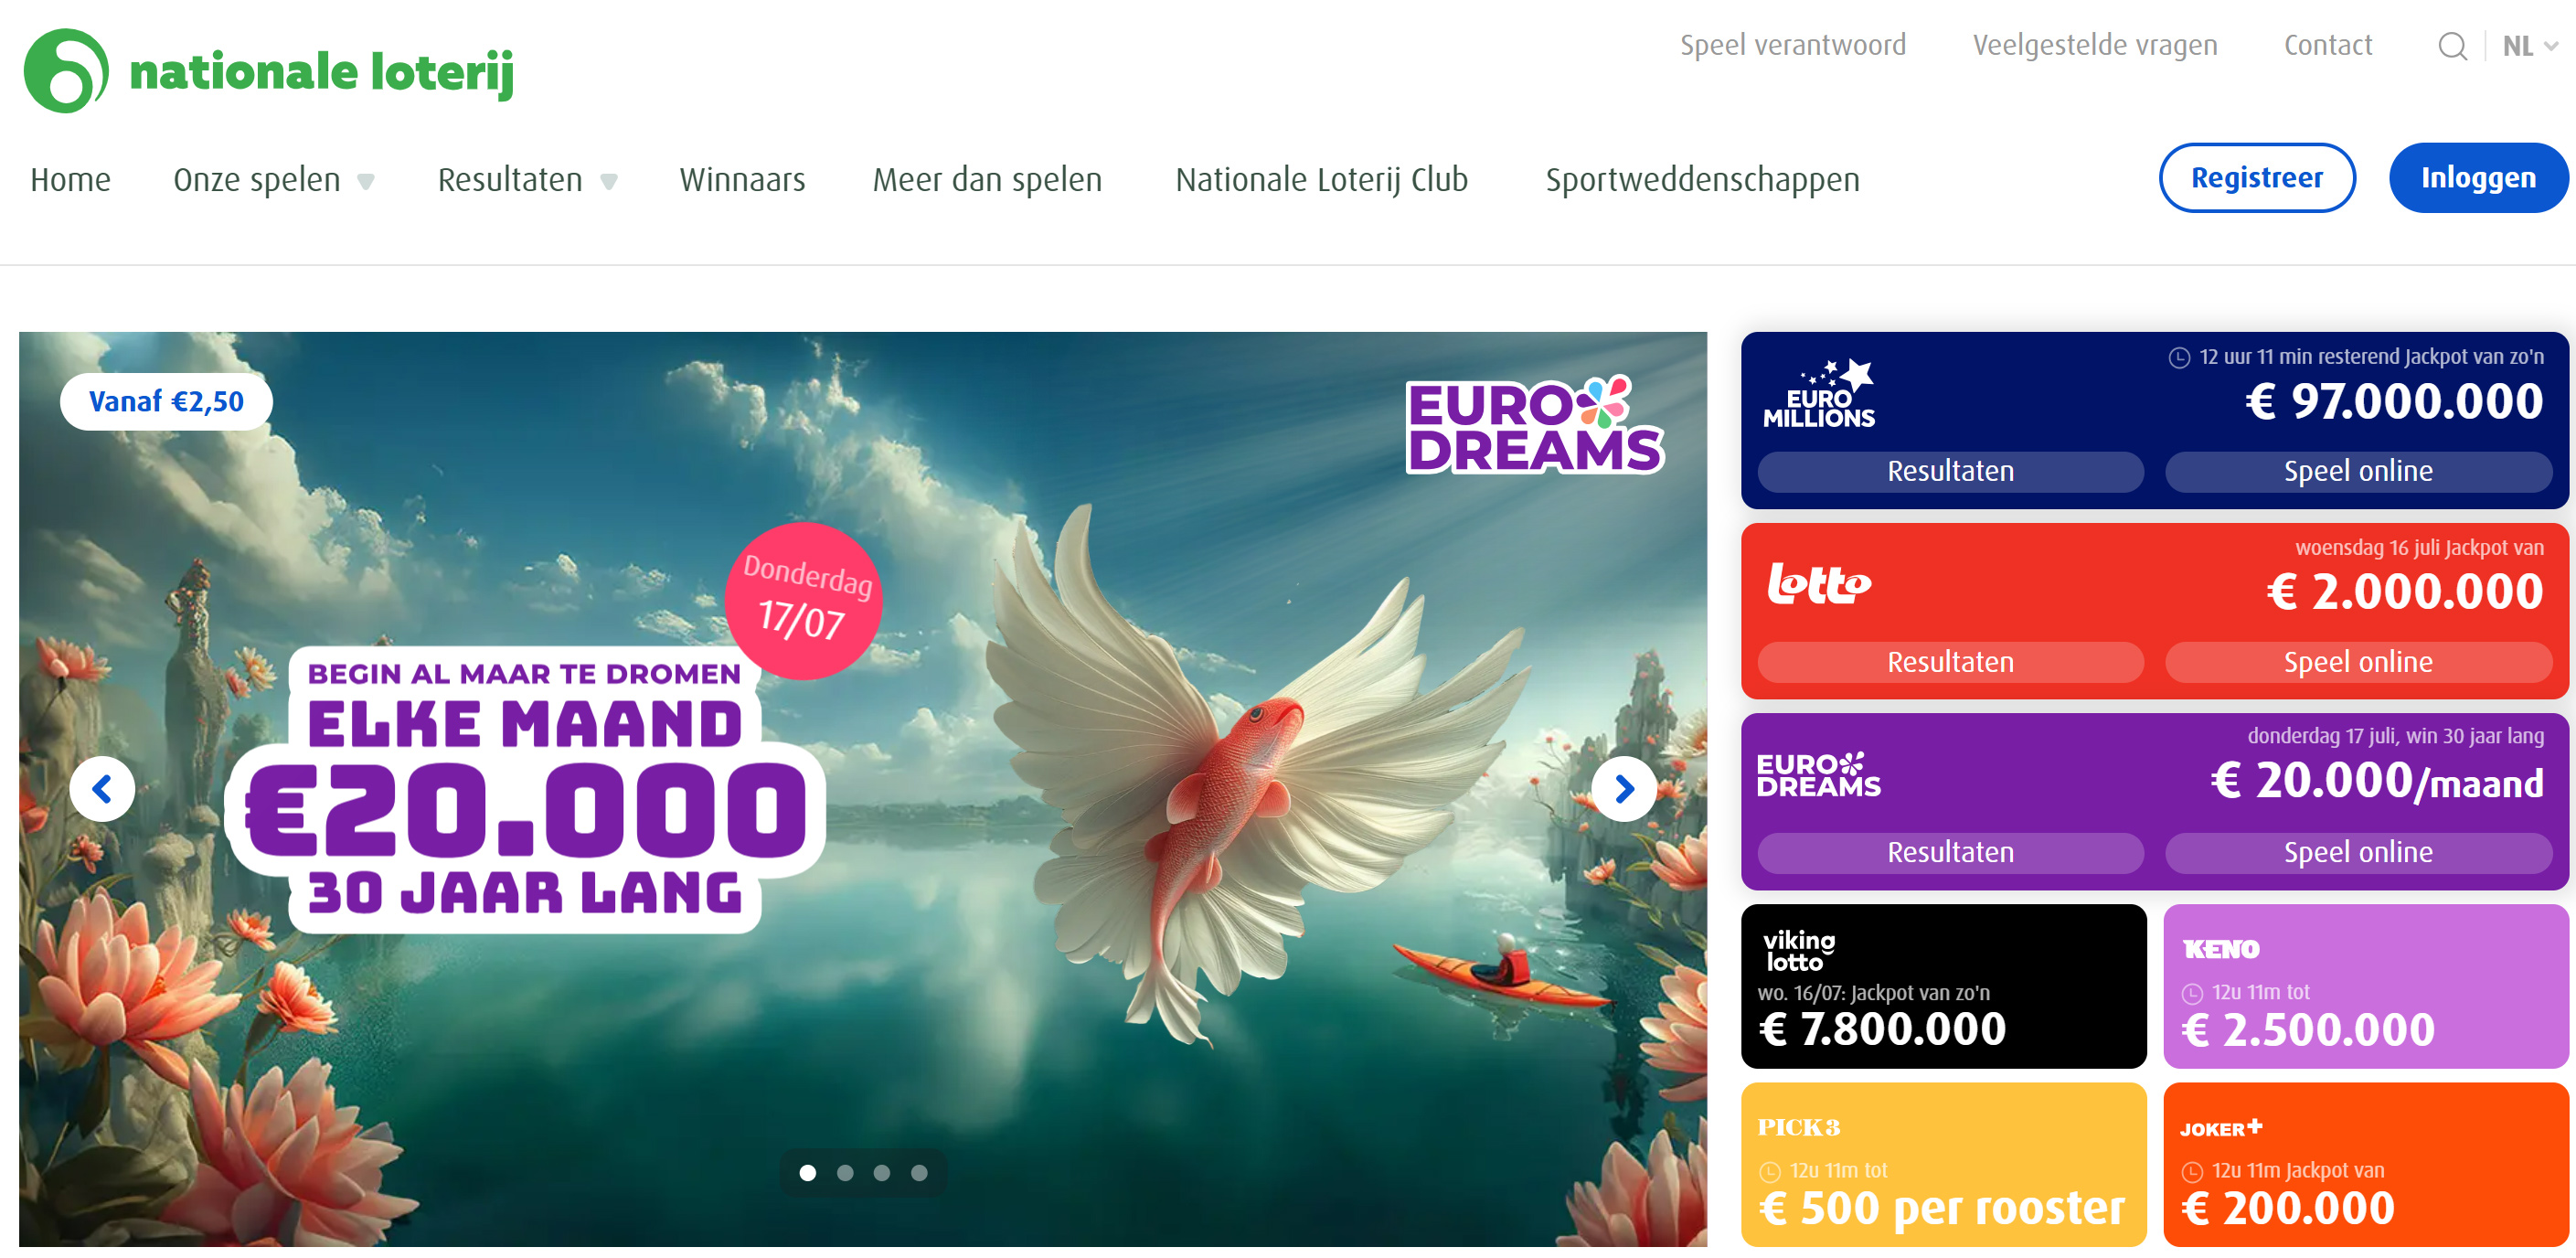Advance the carousel with the next arrow

[1624, 789]
